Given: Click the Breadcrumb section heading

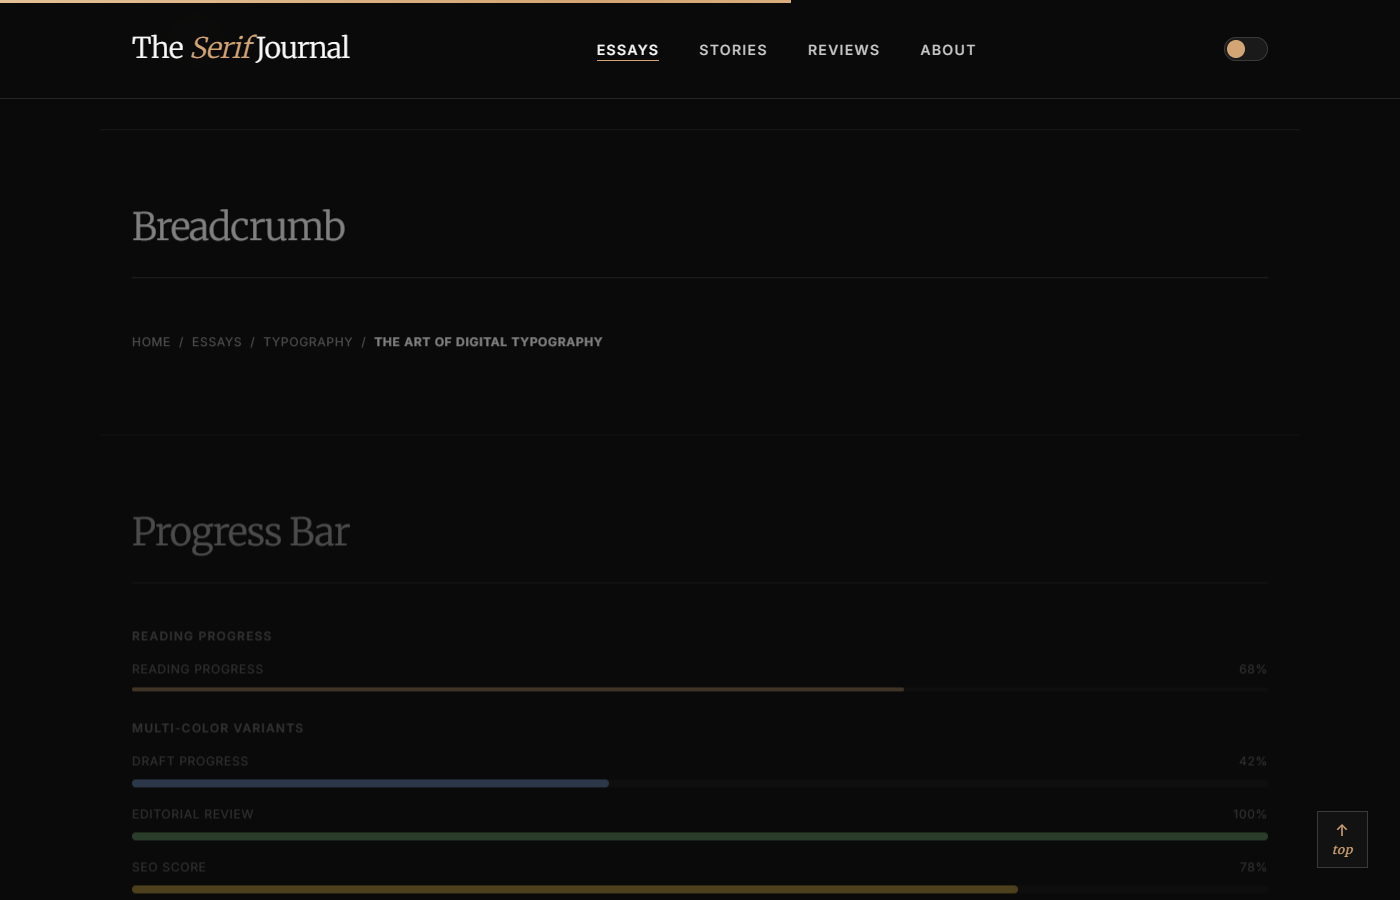Looking at the screenshot, I should click(238, 227).
